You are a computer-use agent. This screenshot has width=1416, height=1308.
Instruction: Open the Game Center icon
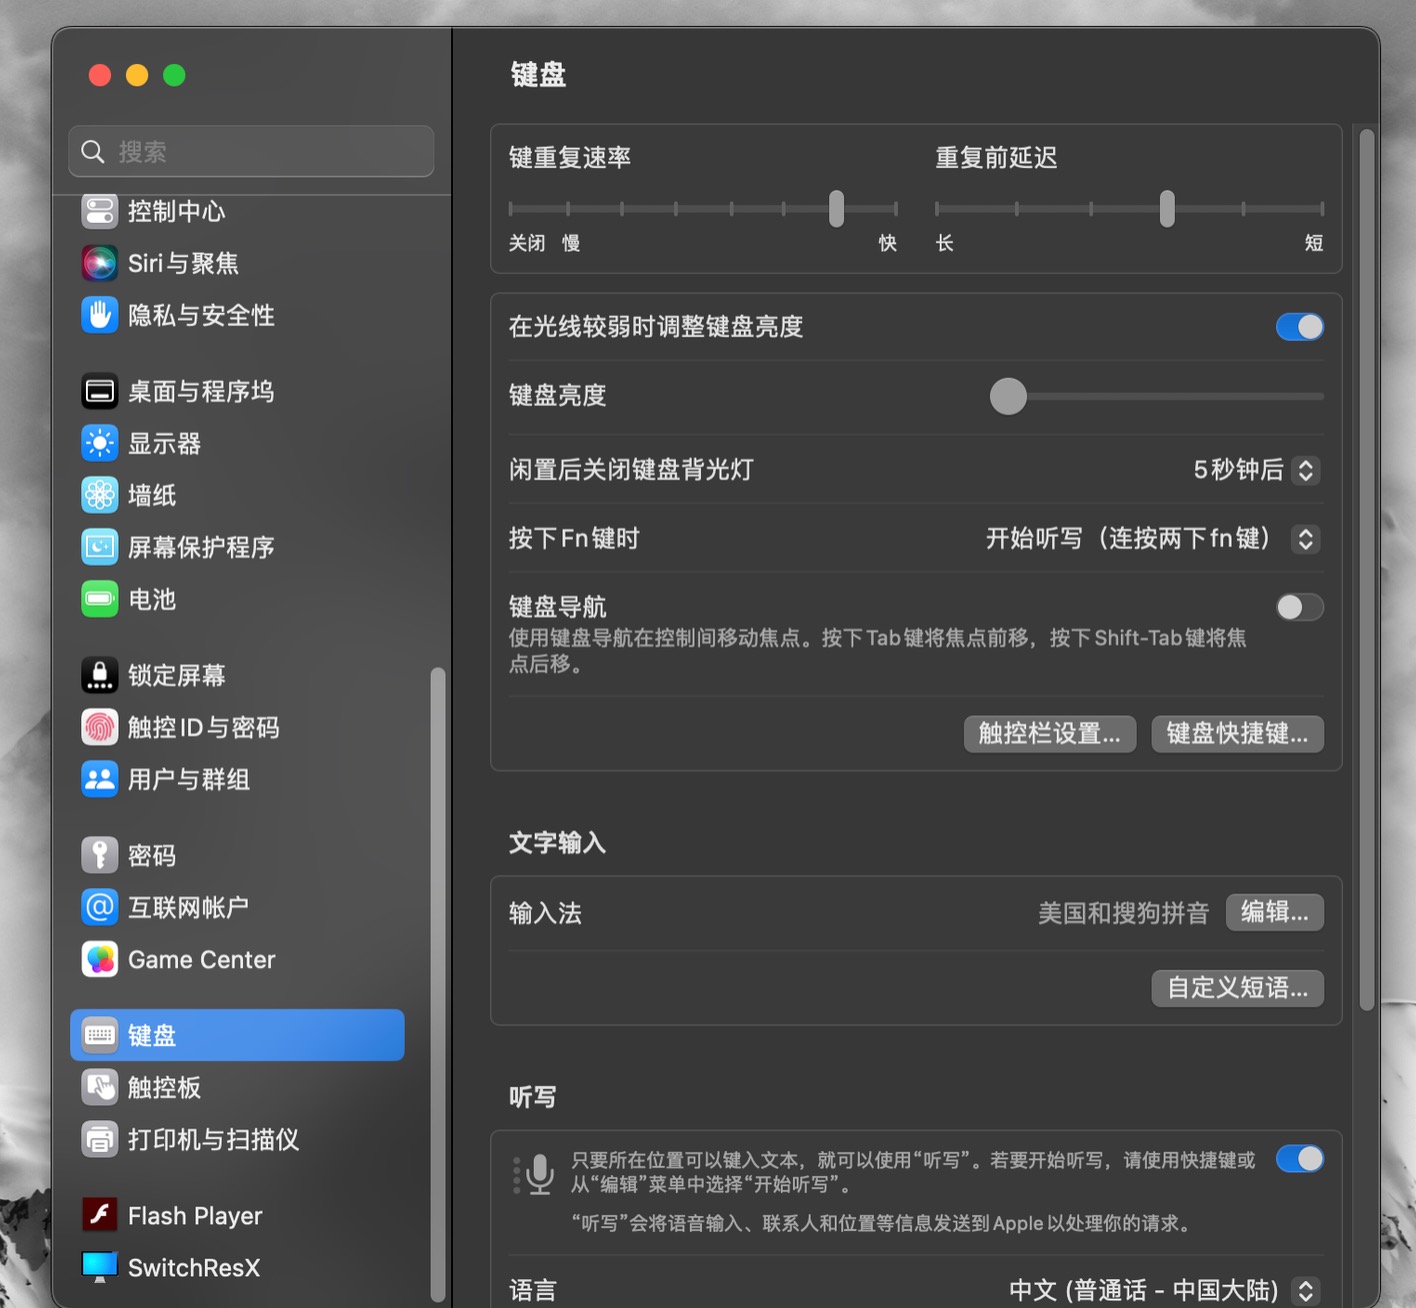coord(100,959)
